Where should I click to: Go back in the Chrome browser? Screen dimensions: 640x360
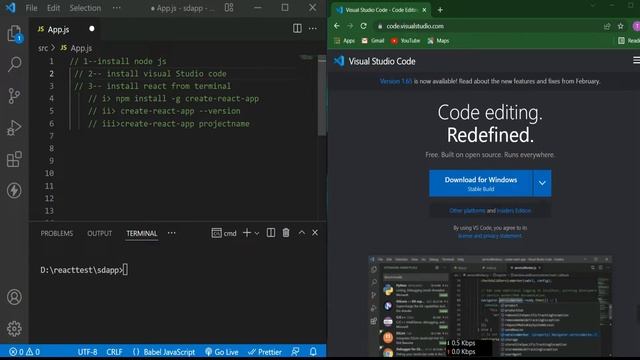(337, 26)
